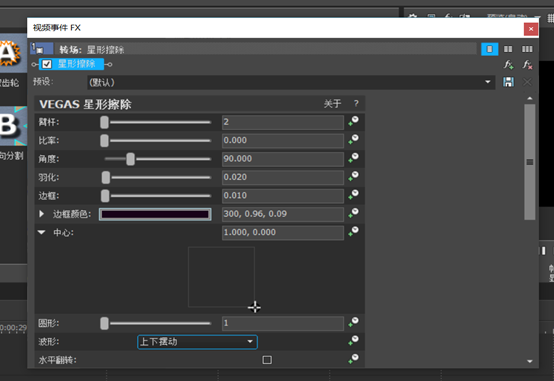Click the center position preview box

point(221,277)
